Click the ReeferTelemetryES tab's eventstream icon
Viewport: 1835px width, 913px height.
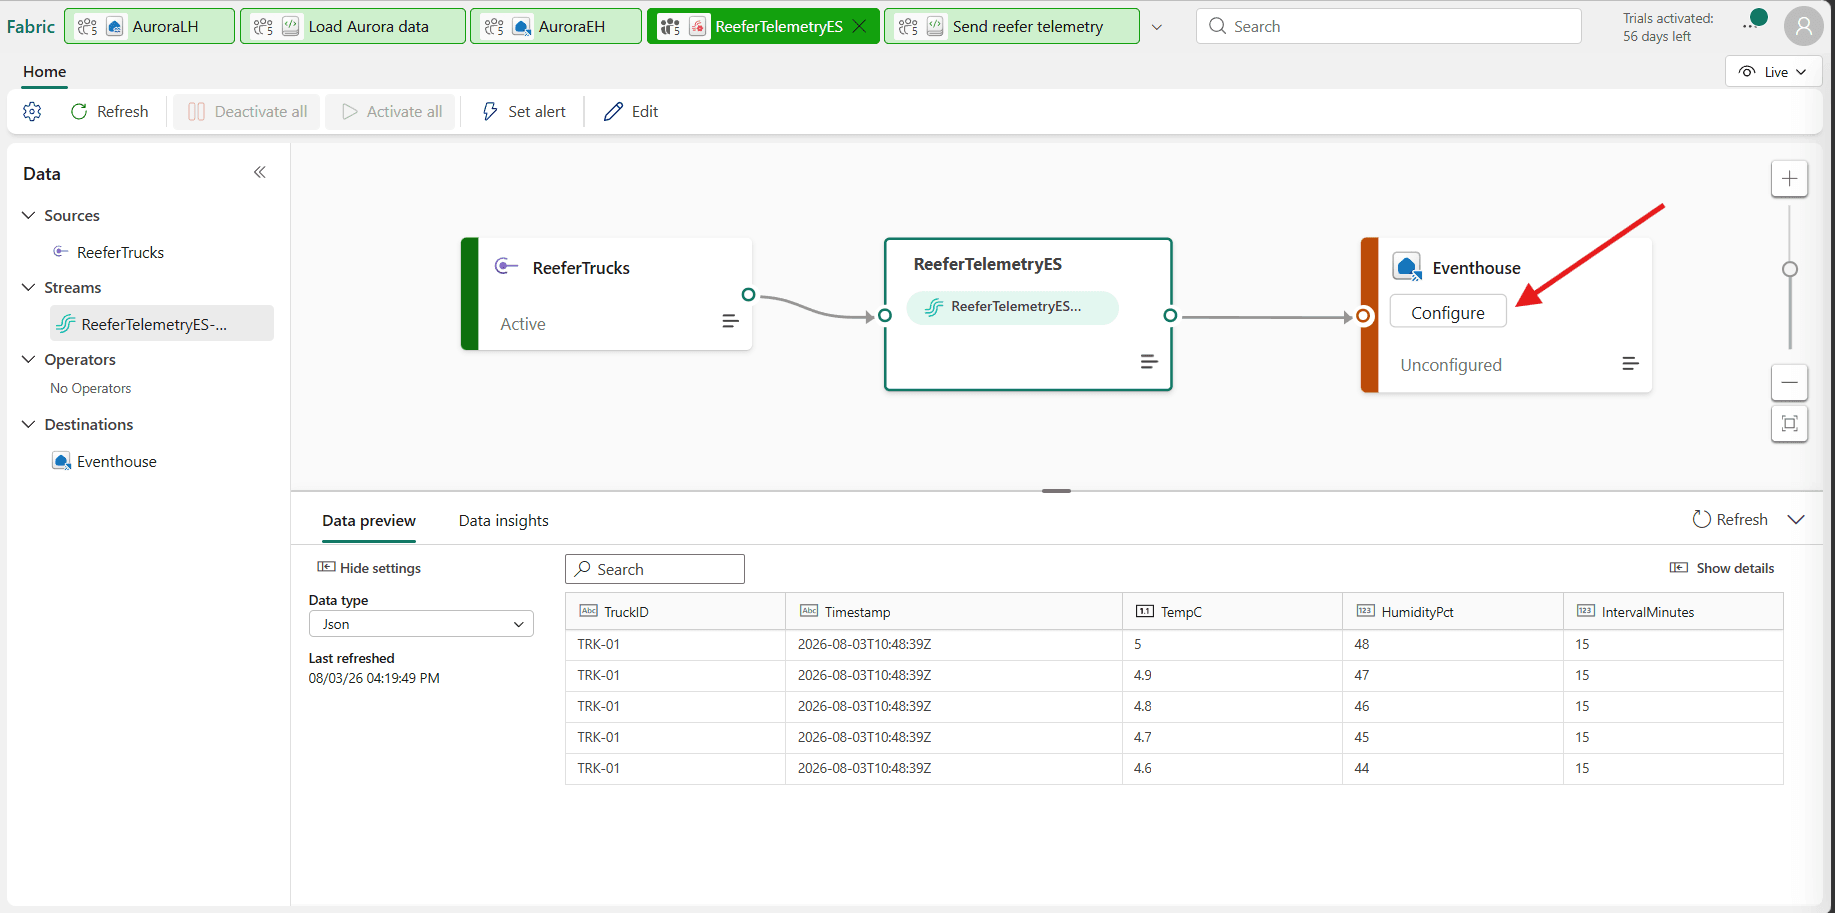[x=698, y=27]
